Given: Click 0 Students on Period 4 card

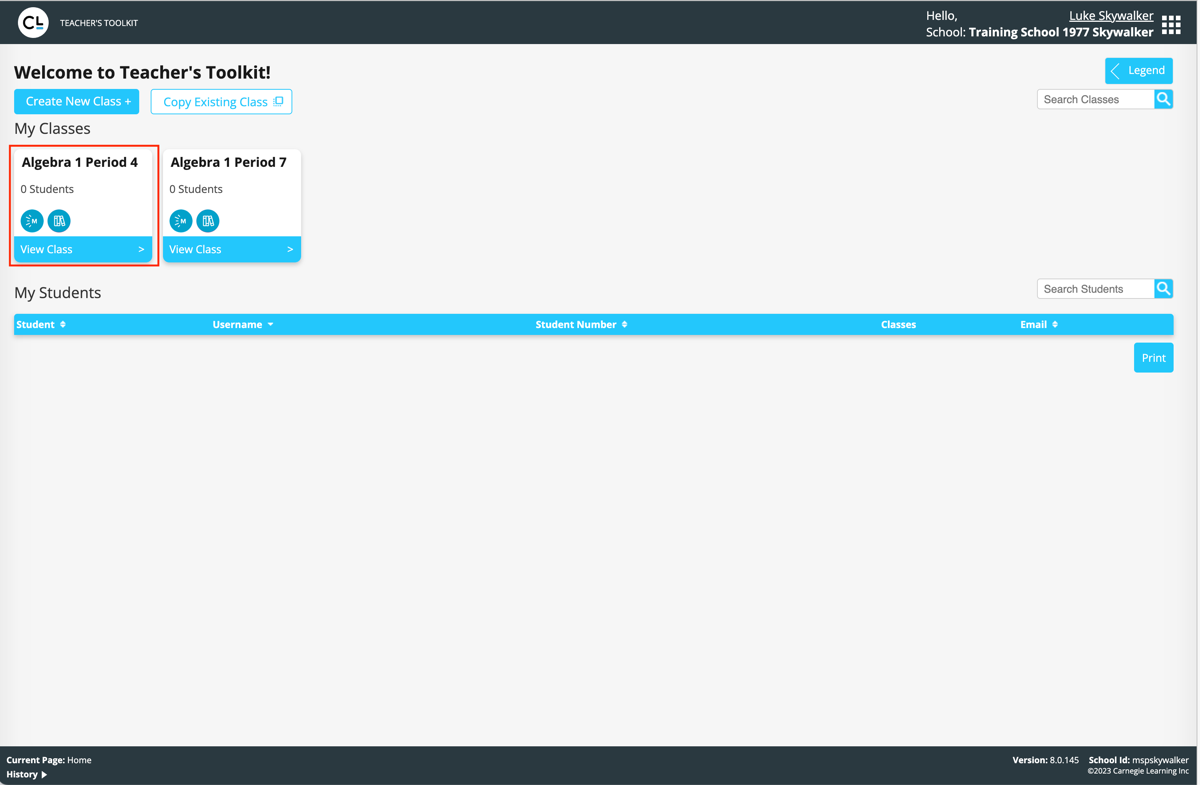Looking at the screenshot, I should 47,189.
